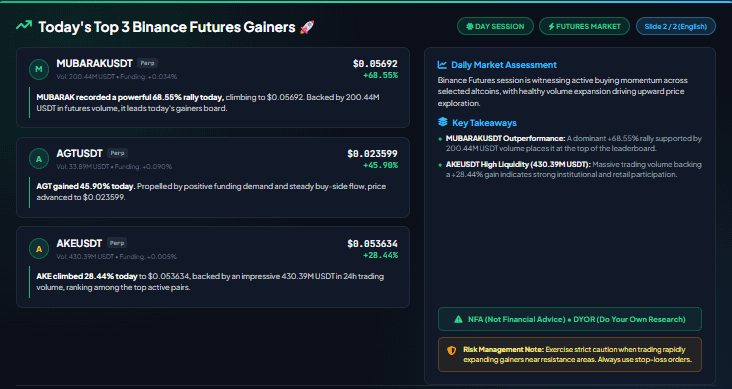Screen dimensions: 732x389
Task: Click the chart icon beside Daily Market Assessment
Action: pos(442,64)
